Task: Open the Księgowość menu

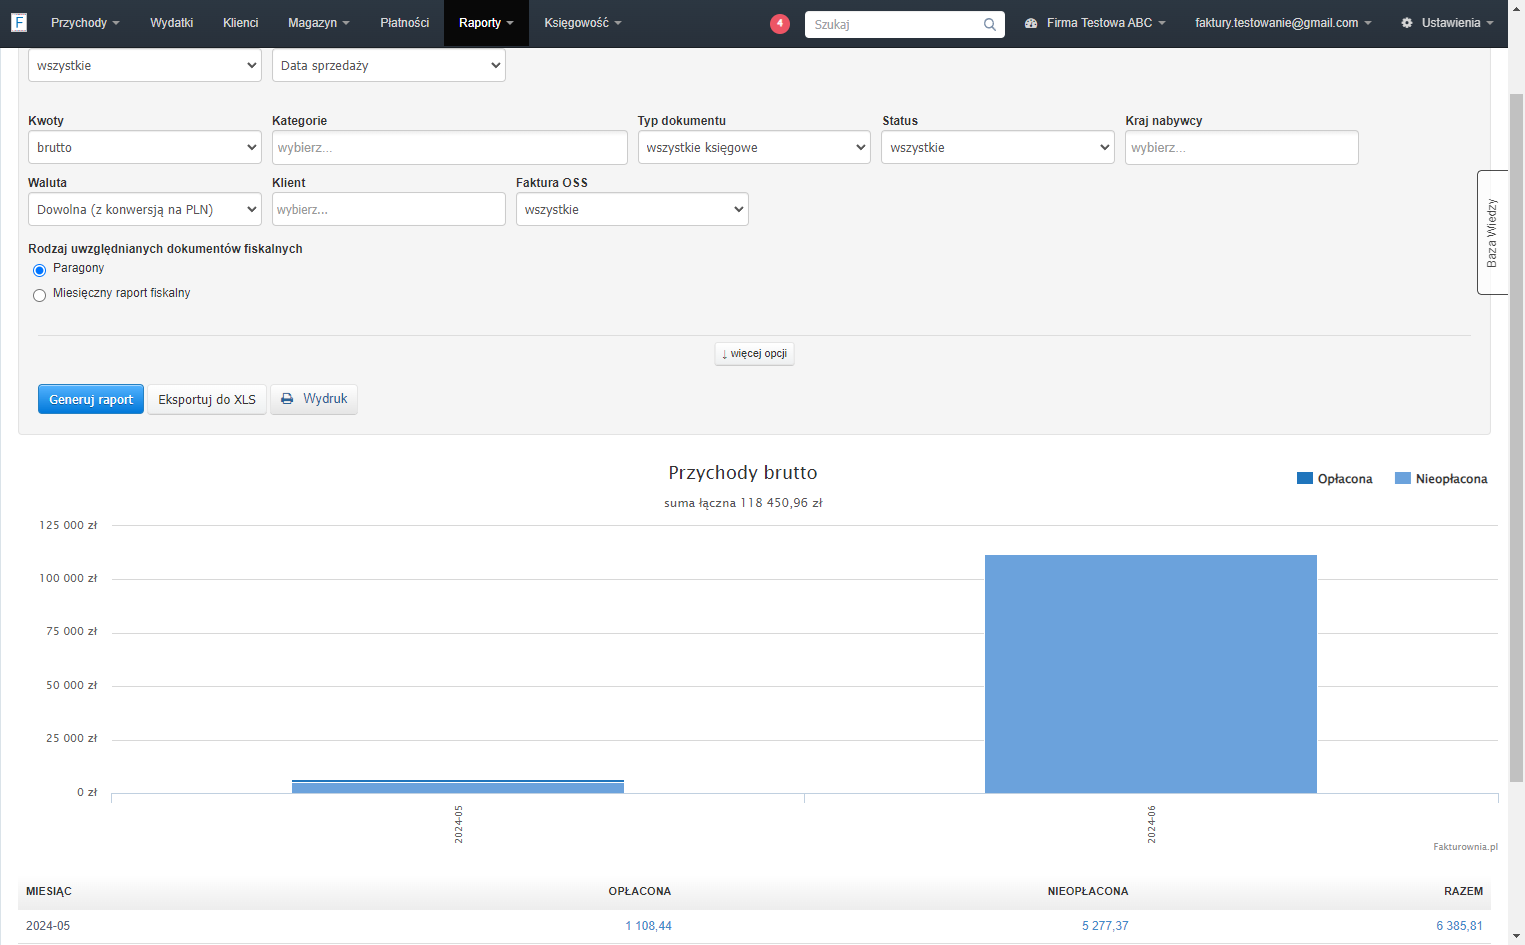Action: tap(582, 23)
